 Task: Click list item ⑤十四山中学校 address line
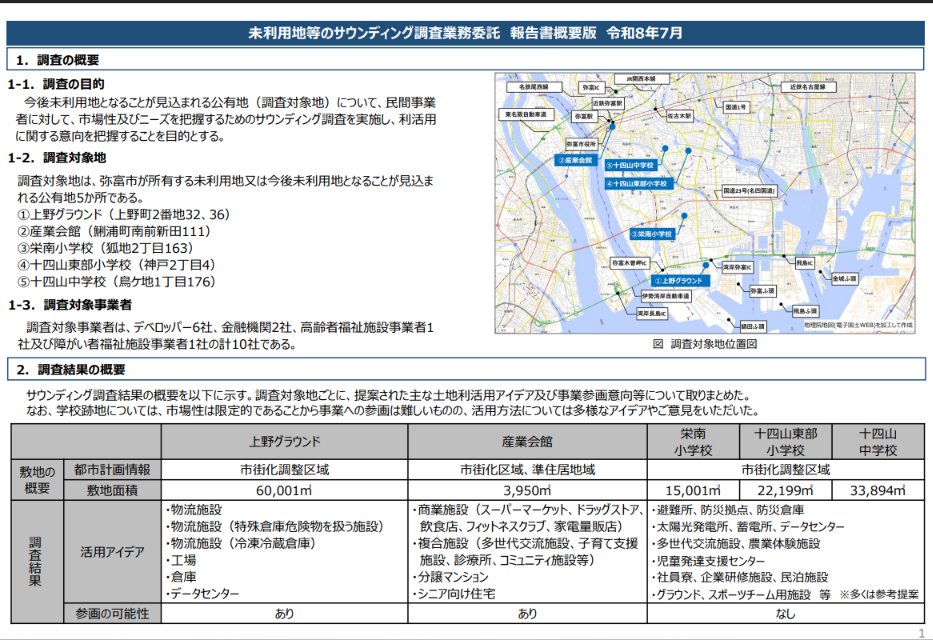click(116, 281)
